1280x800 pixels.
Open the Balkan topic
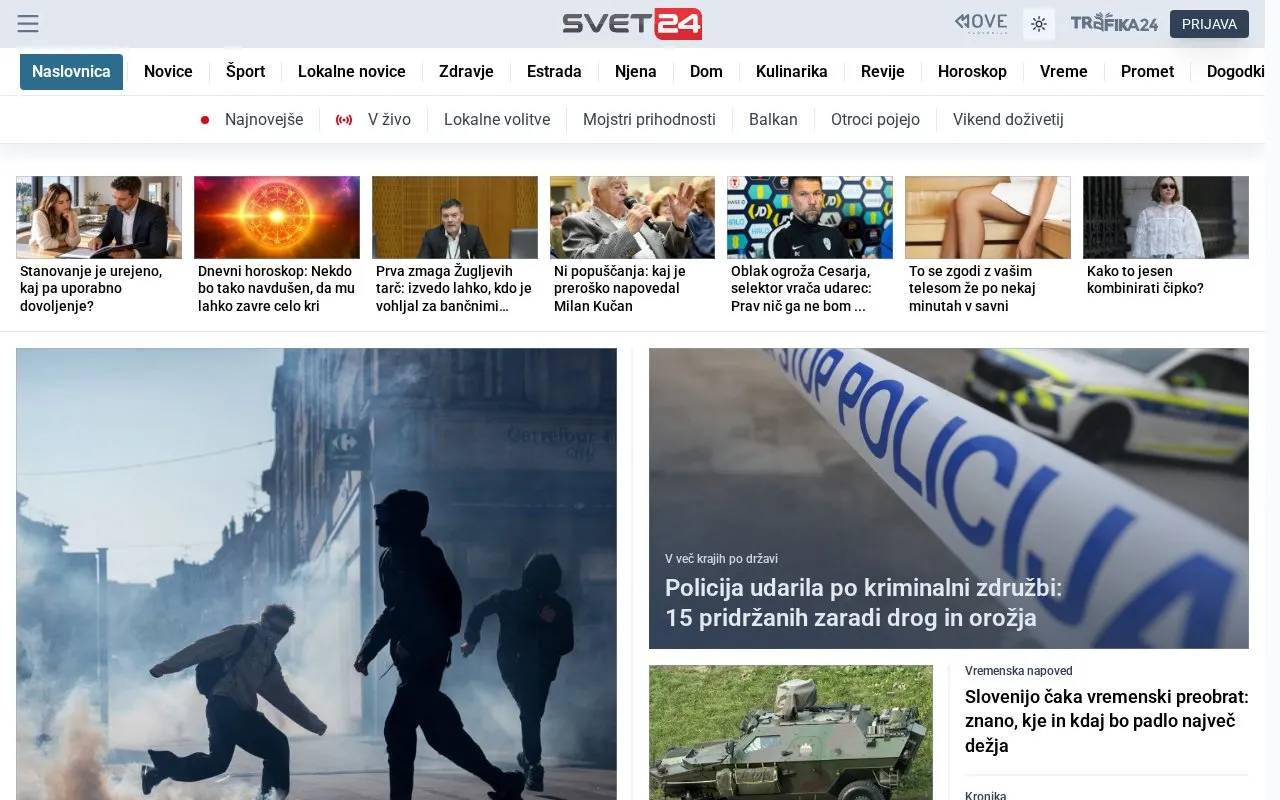coord(773,120)
